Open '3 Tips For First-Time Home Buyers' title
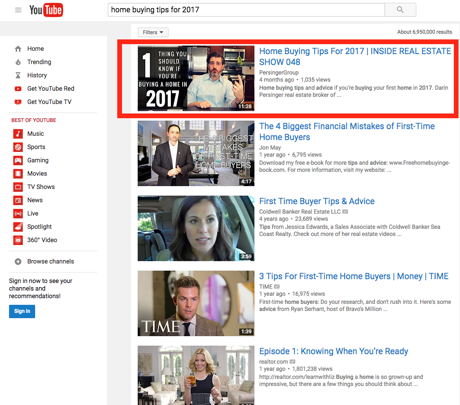This screenshot has width=460, height=405. point(354,276)
